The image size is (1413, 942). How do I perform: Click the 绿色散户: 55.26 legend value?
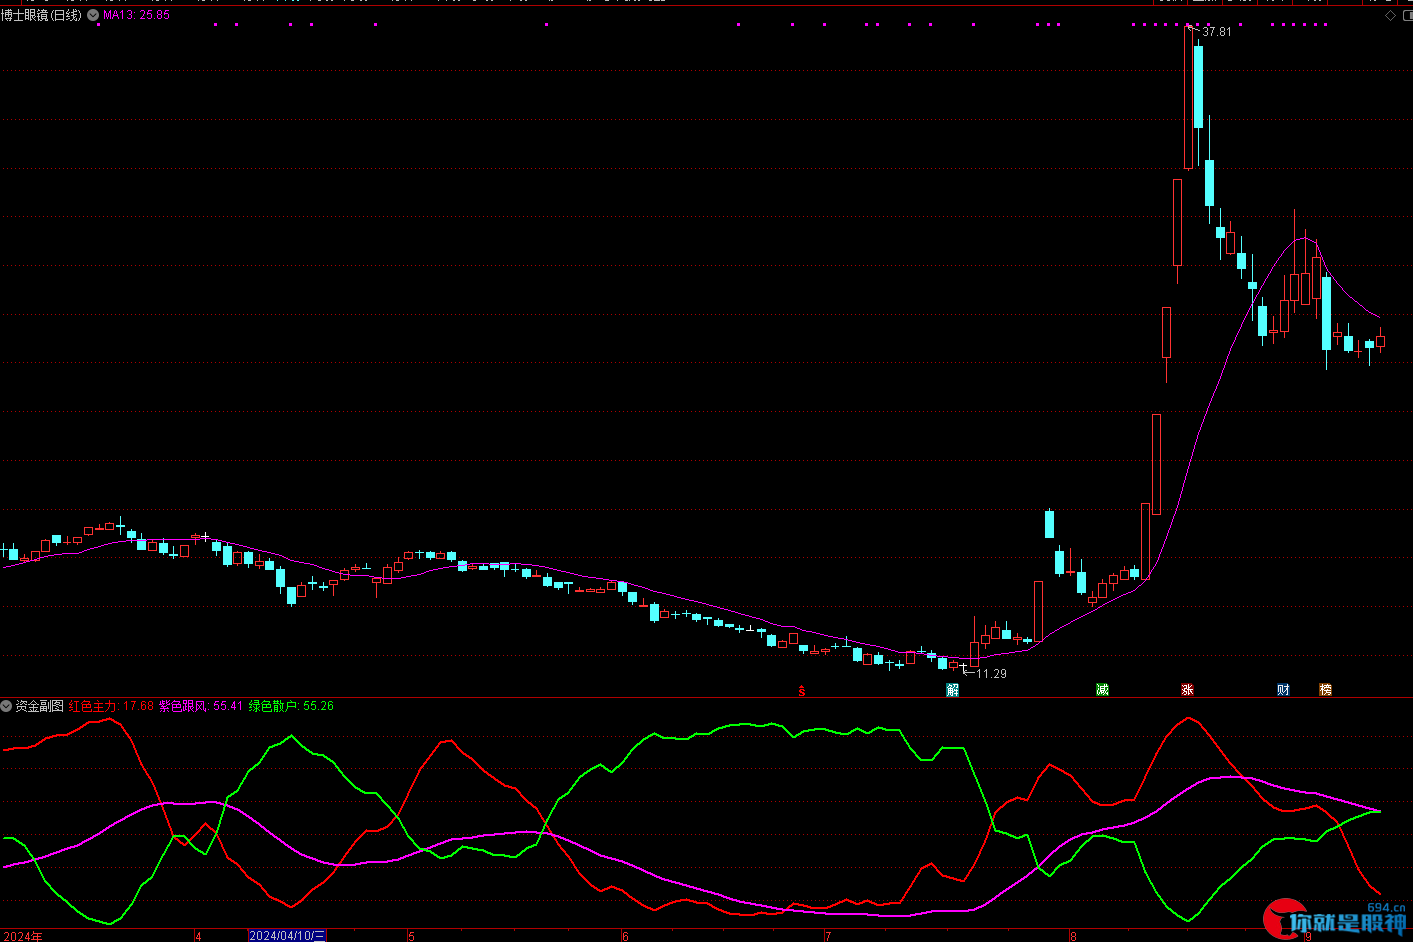tap(291, 706)
